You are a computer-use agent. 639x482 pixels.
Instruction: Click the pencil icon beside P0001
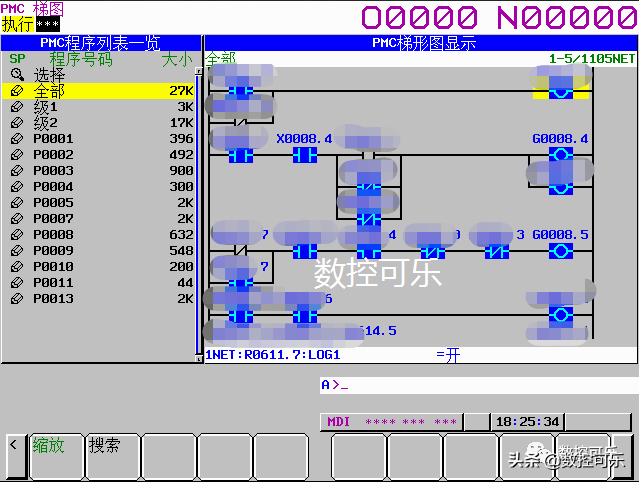pyautogui.click(x=17, y=139)
